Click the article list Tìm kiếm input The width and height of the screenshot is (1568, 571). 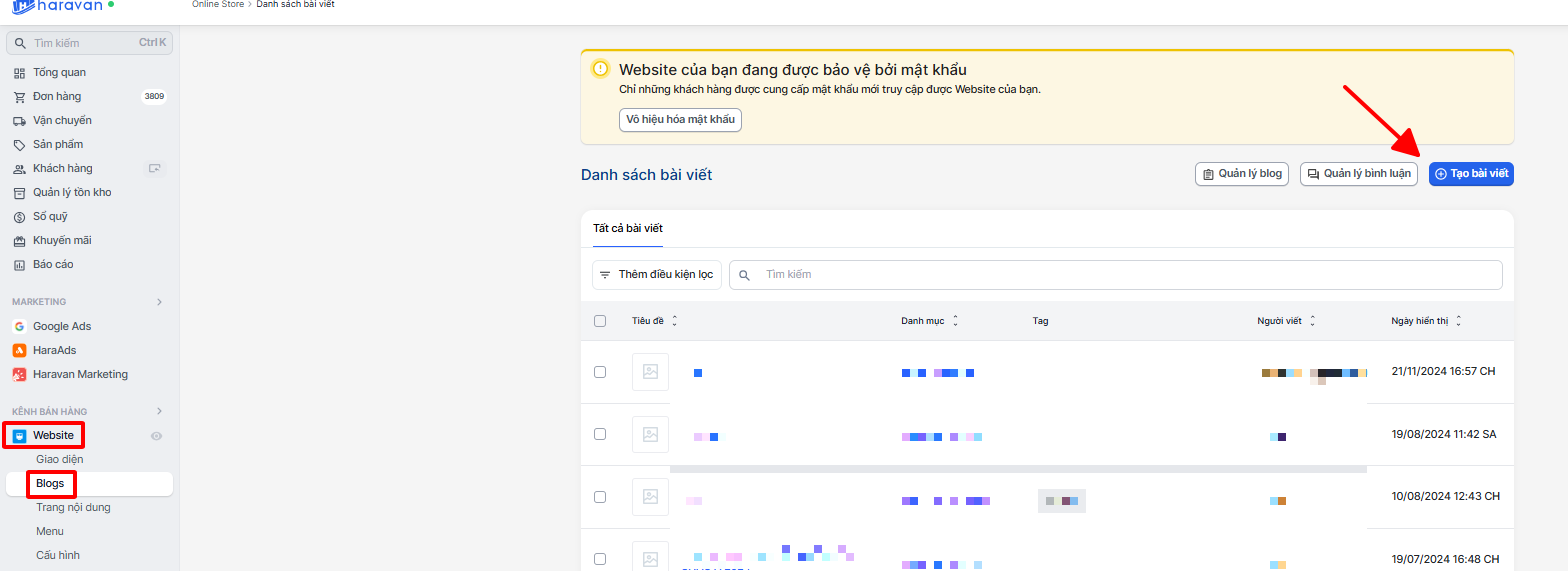(1116, 275)
